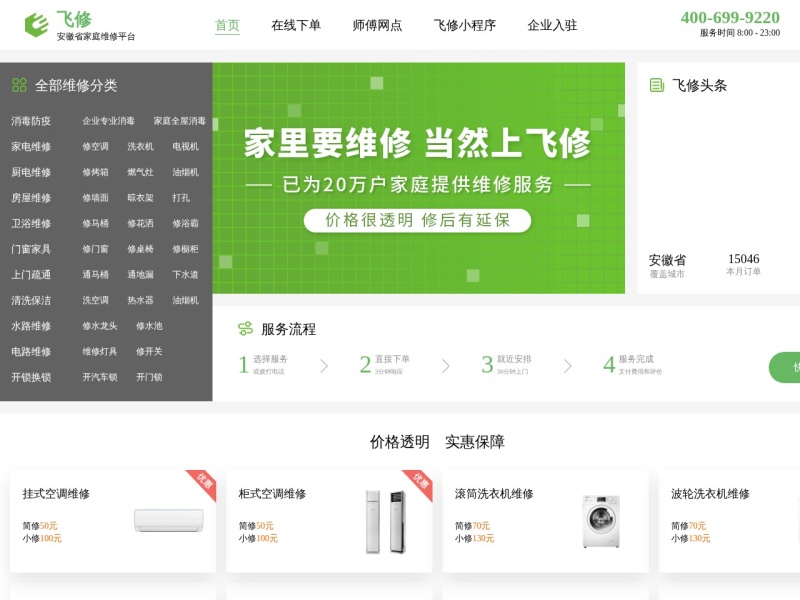
Task: Go to 在线下单 in the top nav
Action: (296, 25)
